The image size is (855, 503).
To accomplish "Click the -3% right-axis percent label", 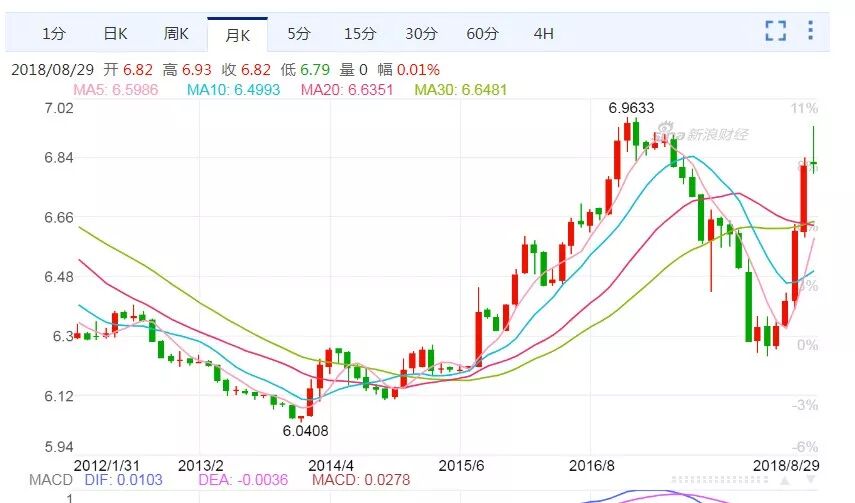I will tap(805, 405).
